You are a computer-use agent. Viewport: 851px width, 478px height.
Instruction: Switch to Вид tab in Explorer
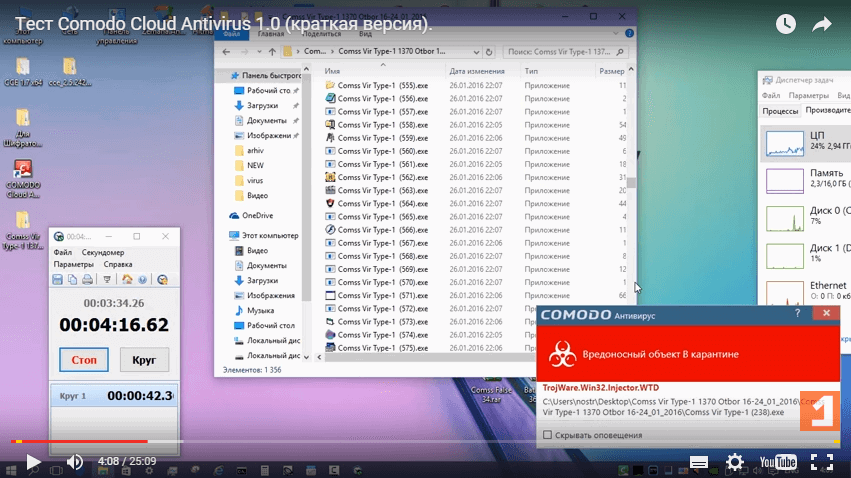pyautogui.click(x=365, y=34)
